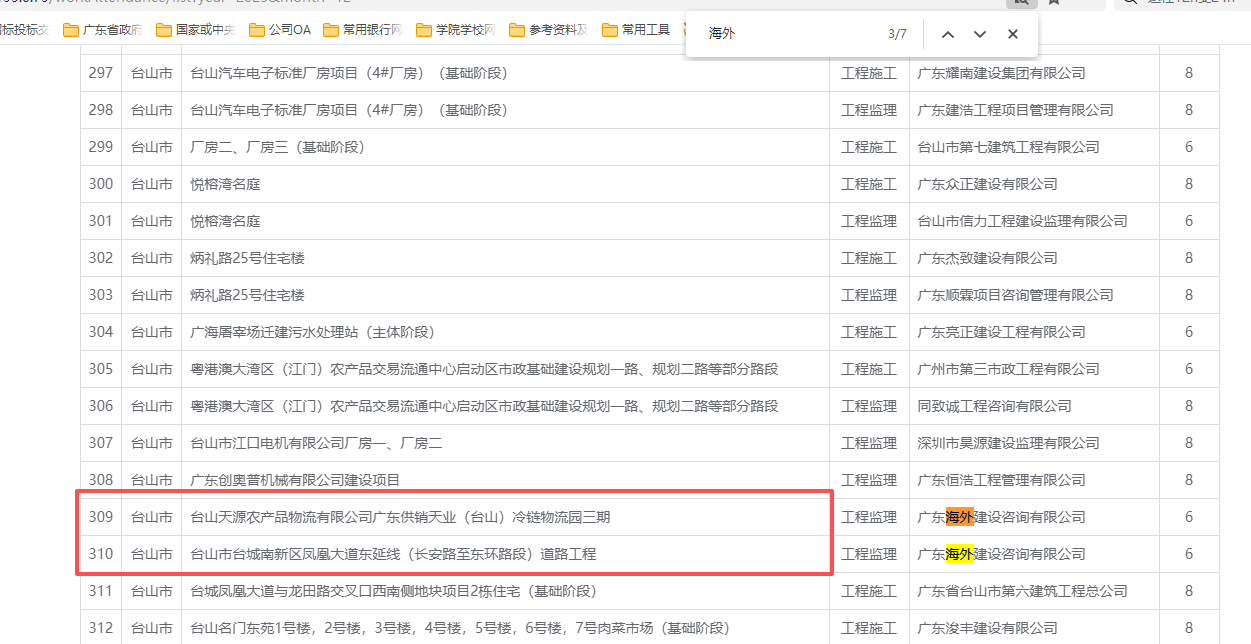Open 广东省政府 bookmark folder
The width and height of the screenshot is (1251, 644).
coord(103,30)
